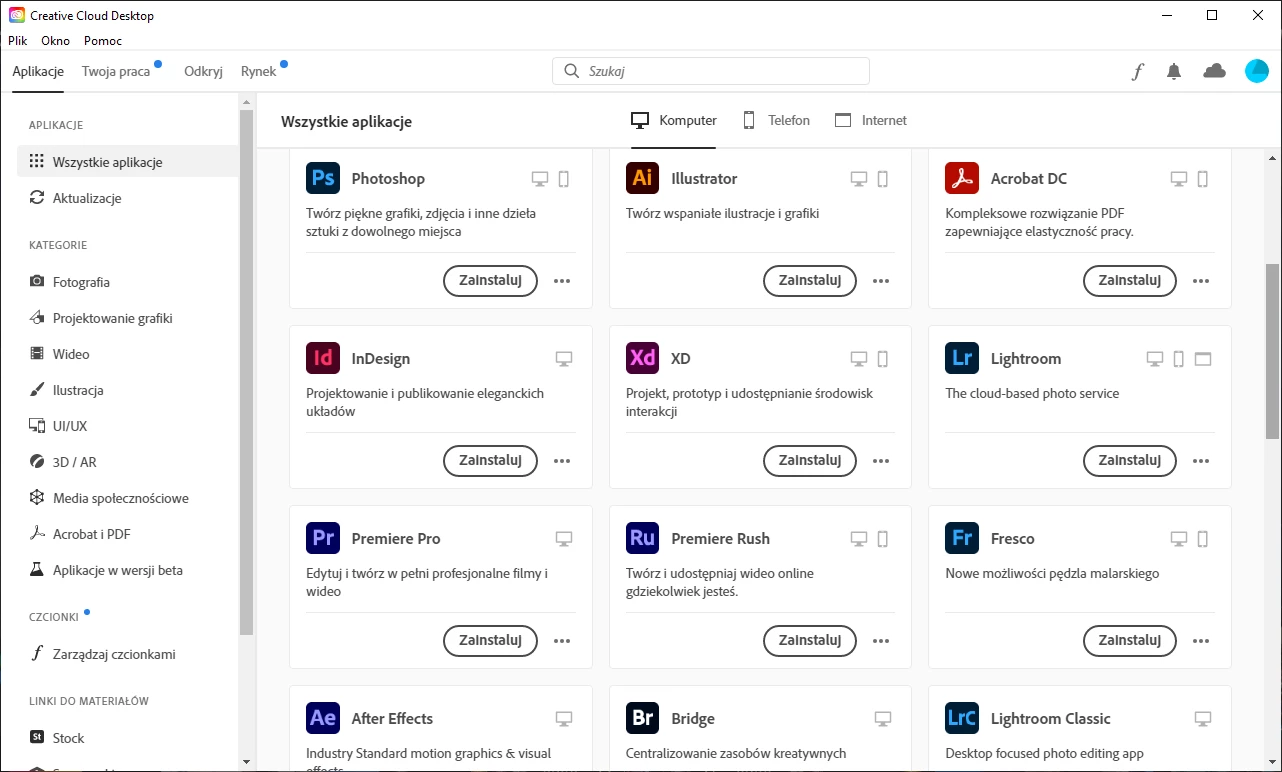
Task: Open the Acrobat DC app icon
Action: [x=962, y=178]
